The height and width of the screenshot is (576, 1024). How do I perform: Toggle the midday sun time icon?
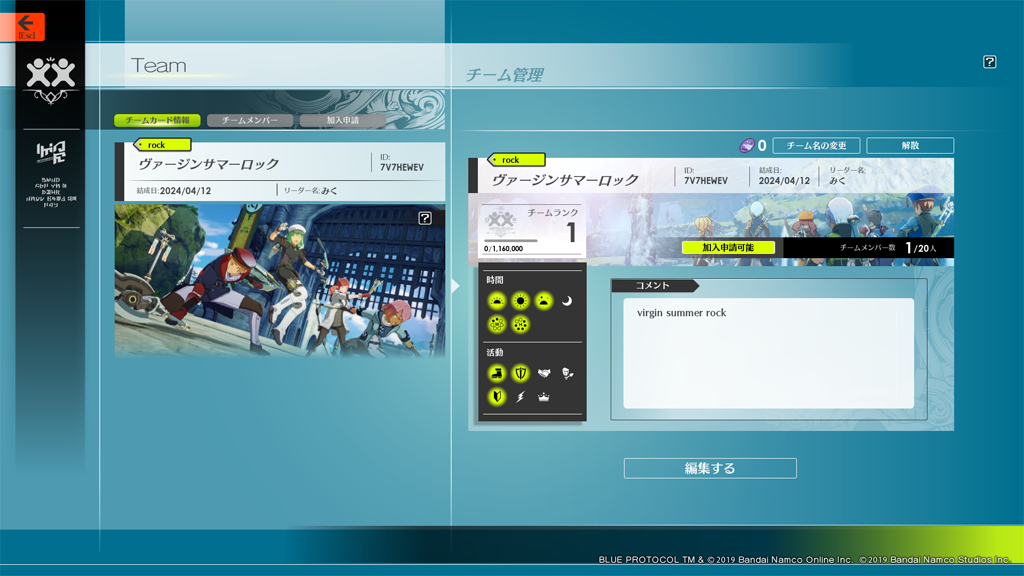coord(520,301)
